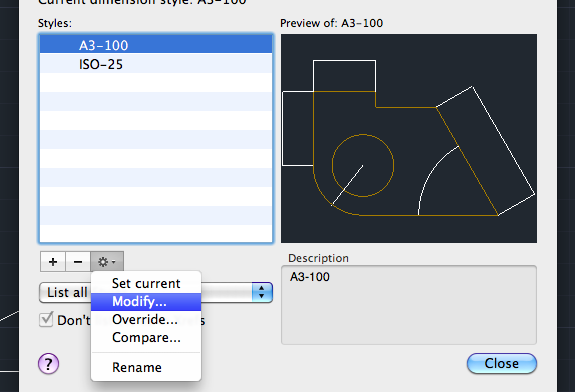Click inside the Description text box

coord(409,305)
